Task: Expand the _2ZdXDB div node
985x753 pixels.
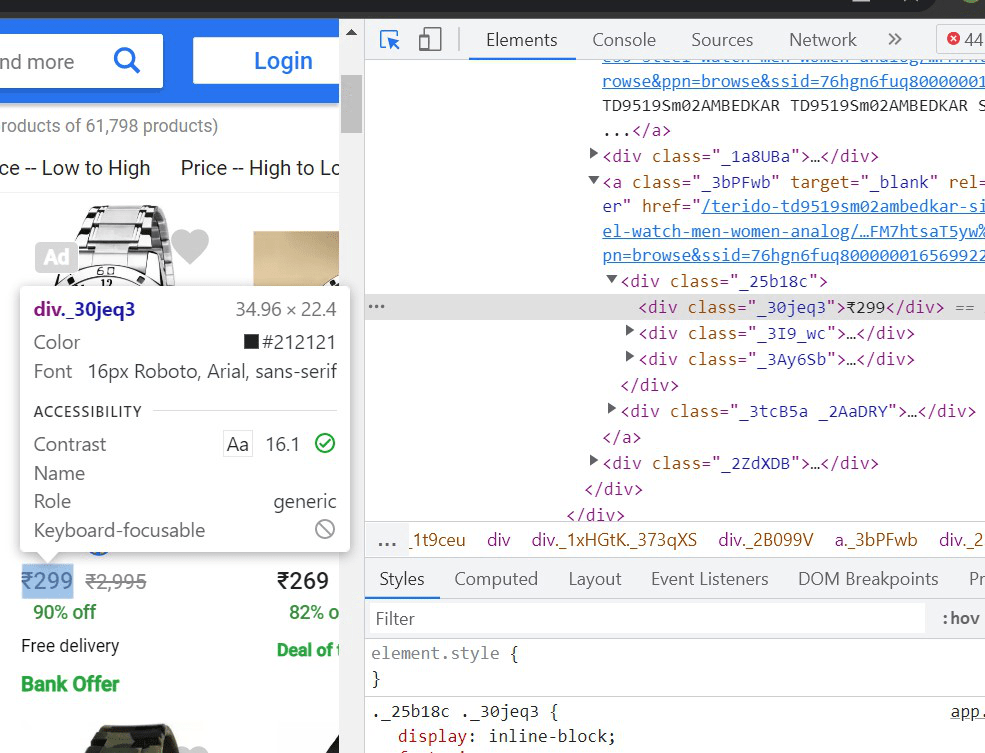Action: click(593, 460)
